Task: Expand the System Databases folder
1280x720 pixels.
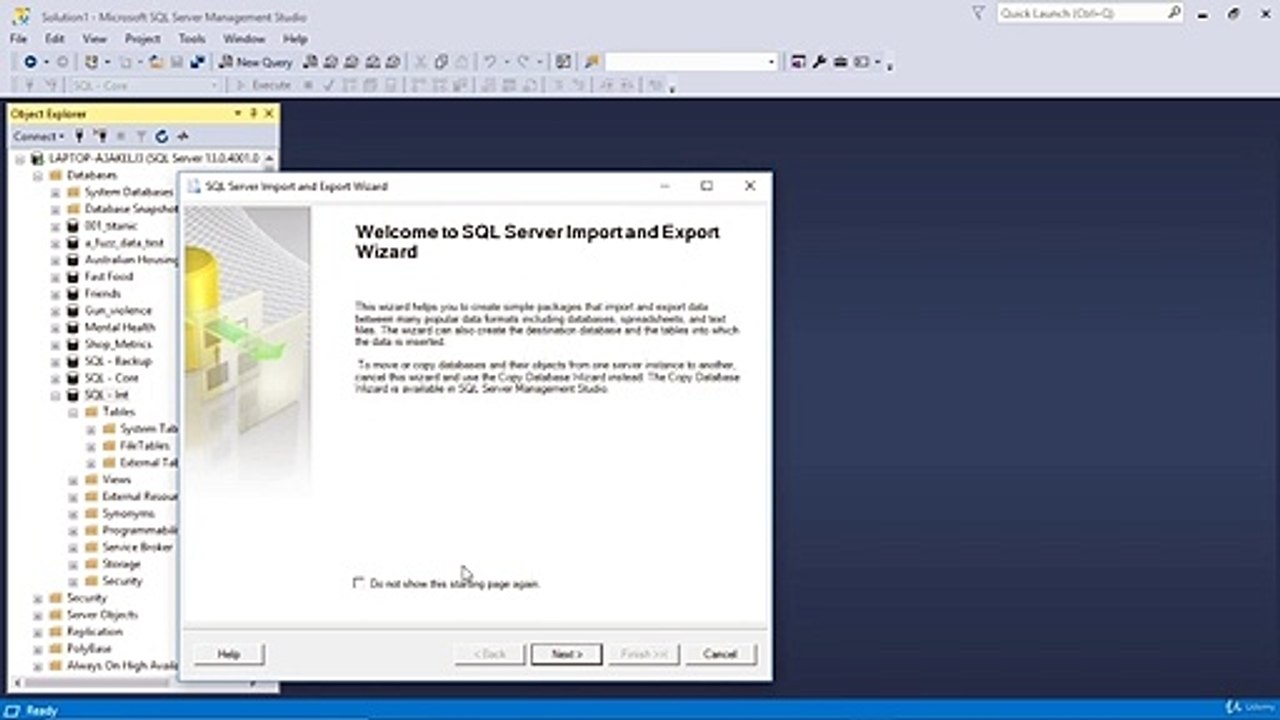Action: point(56,192)
